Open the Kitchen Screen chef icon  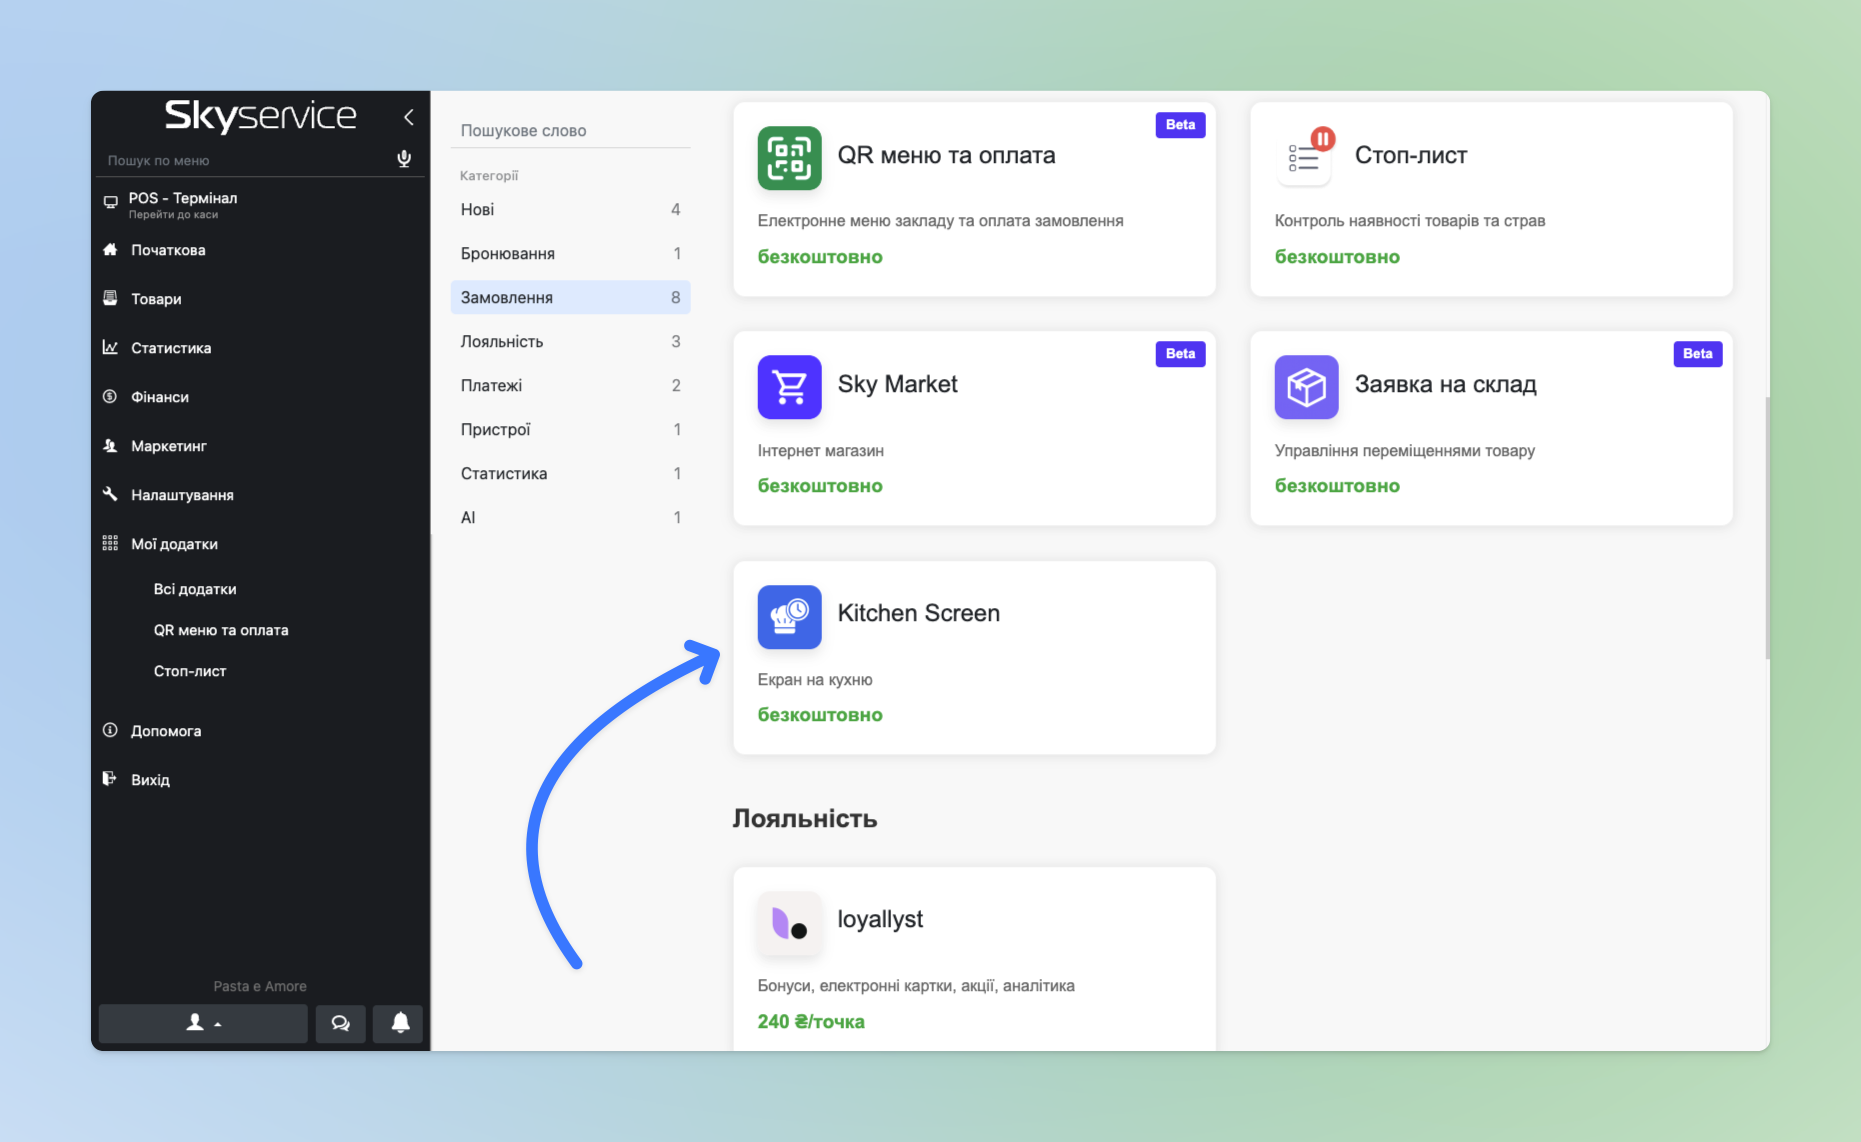(789, 616)
